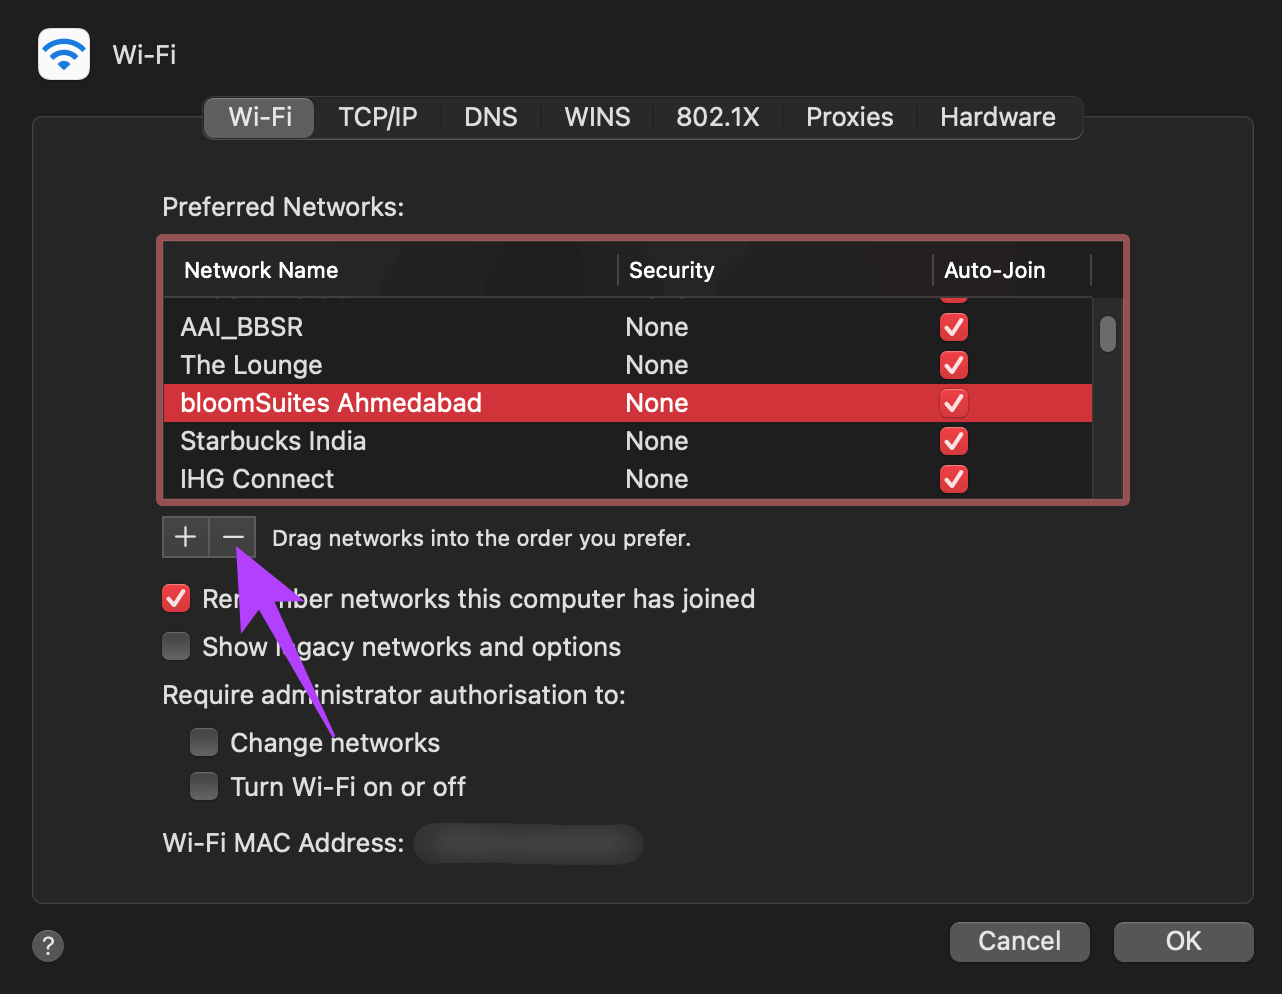Image resolution: width=1282 pixels, height=994 pixels.
Task: Switch to the TCP/IP tab
Action: 378,117
